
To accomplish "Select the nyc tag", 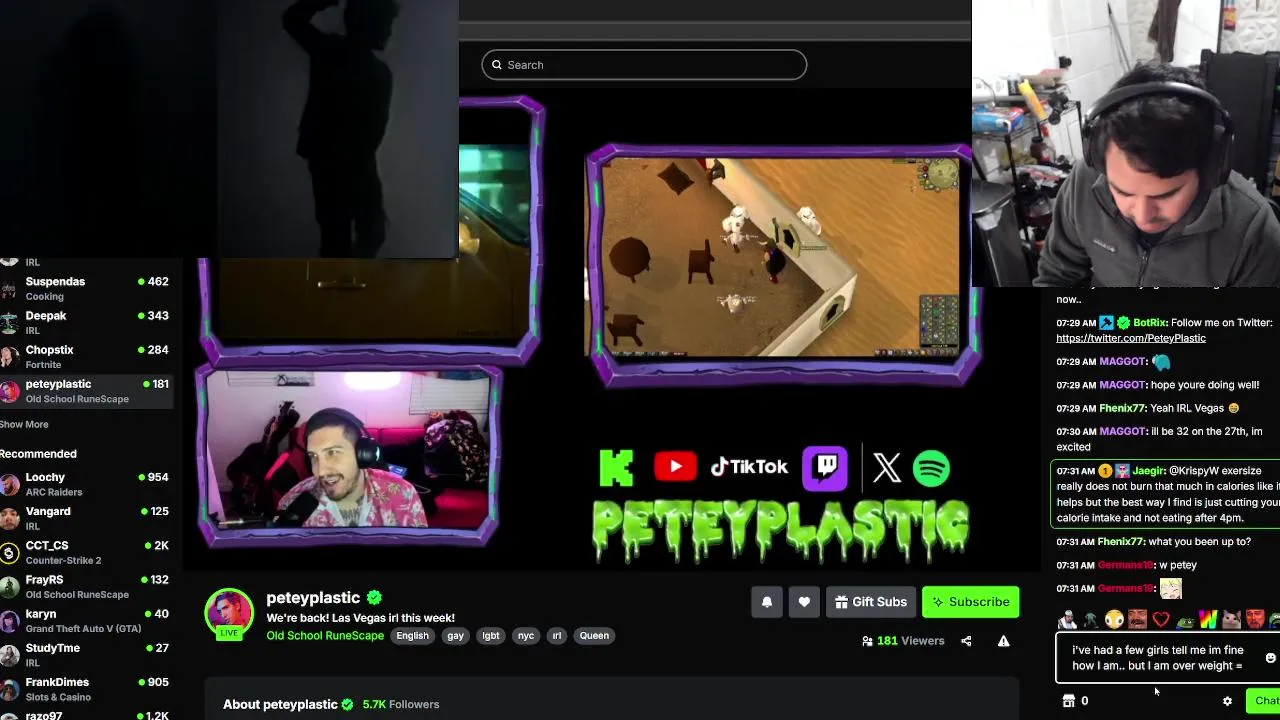I will [x=526, y=636].
